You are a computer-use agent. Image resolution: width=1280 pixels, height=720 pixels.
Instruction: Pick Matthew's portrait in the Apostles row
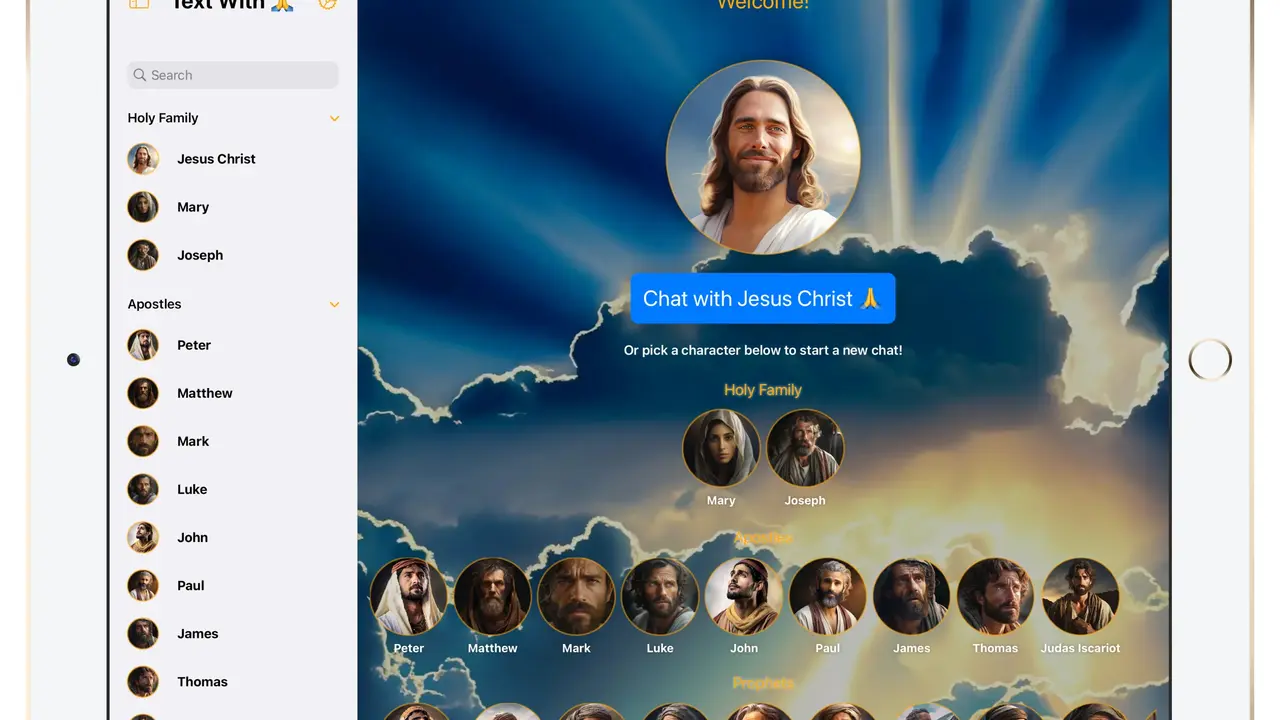pyautogui.click(x=493, y=596)
